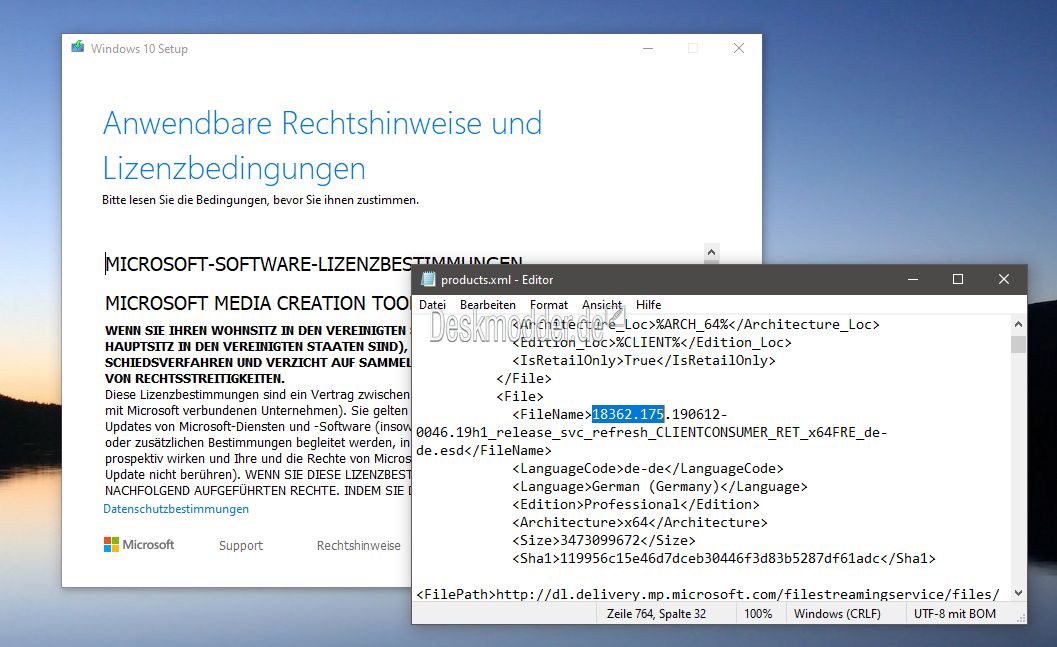Click the LanguageCode de-de line

point(648,468)
